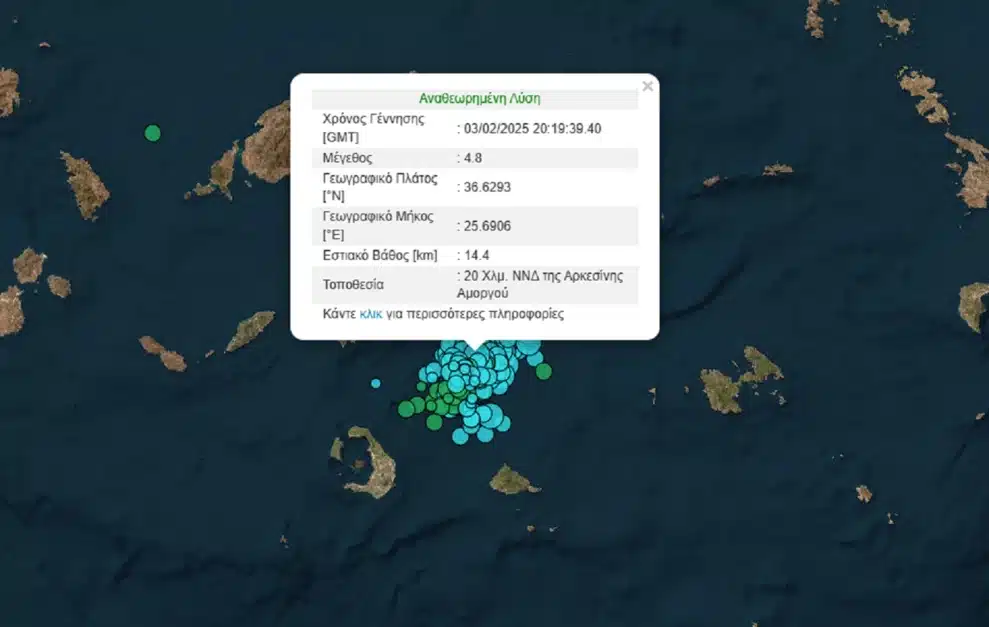Select the focal depth value 14.4
This screenshot has width=989, height=627.
coord(475,255)
